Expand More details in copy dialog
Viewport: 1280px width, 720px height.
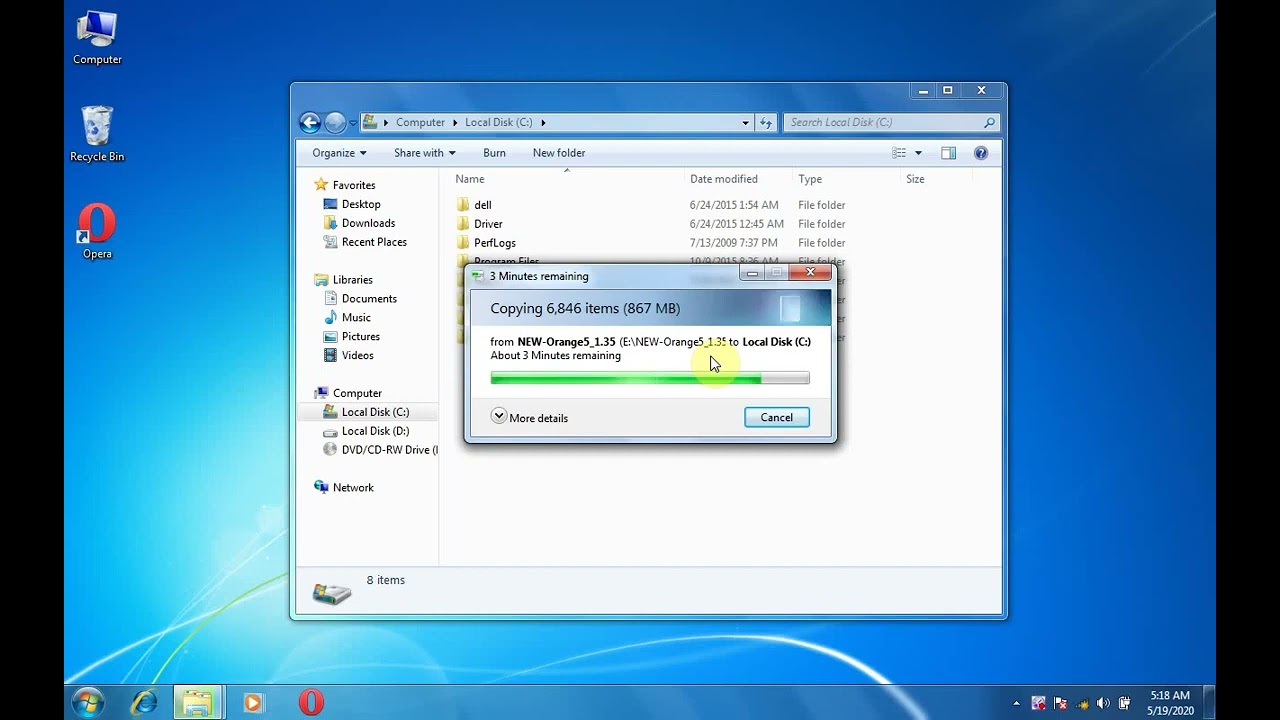click(529, 417)
